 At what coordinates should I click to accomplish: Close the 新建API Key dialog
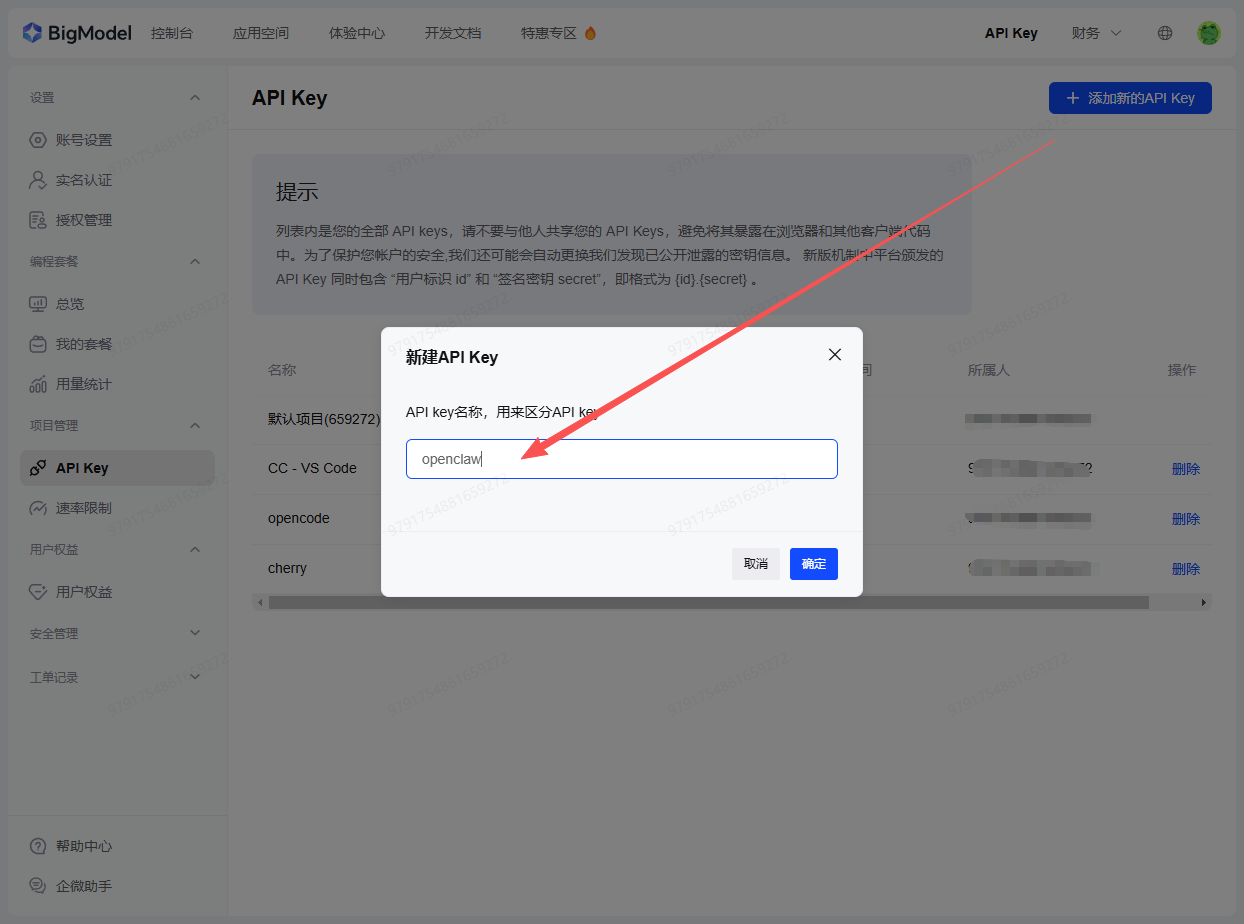(x=835, y=355)
